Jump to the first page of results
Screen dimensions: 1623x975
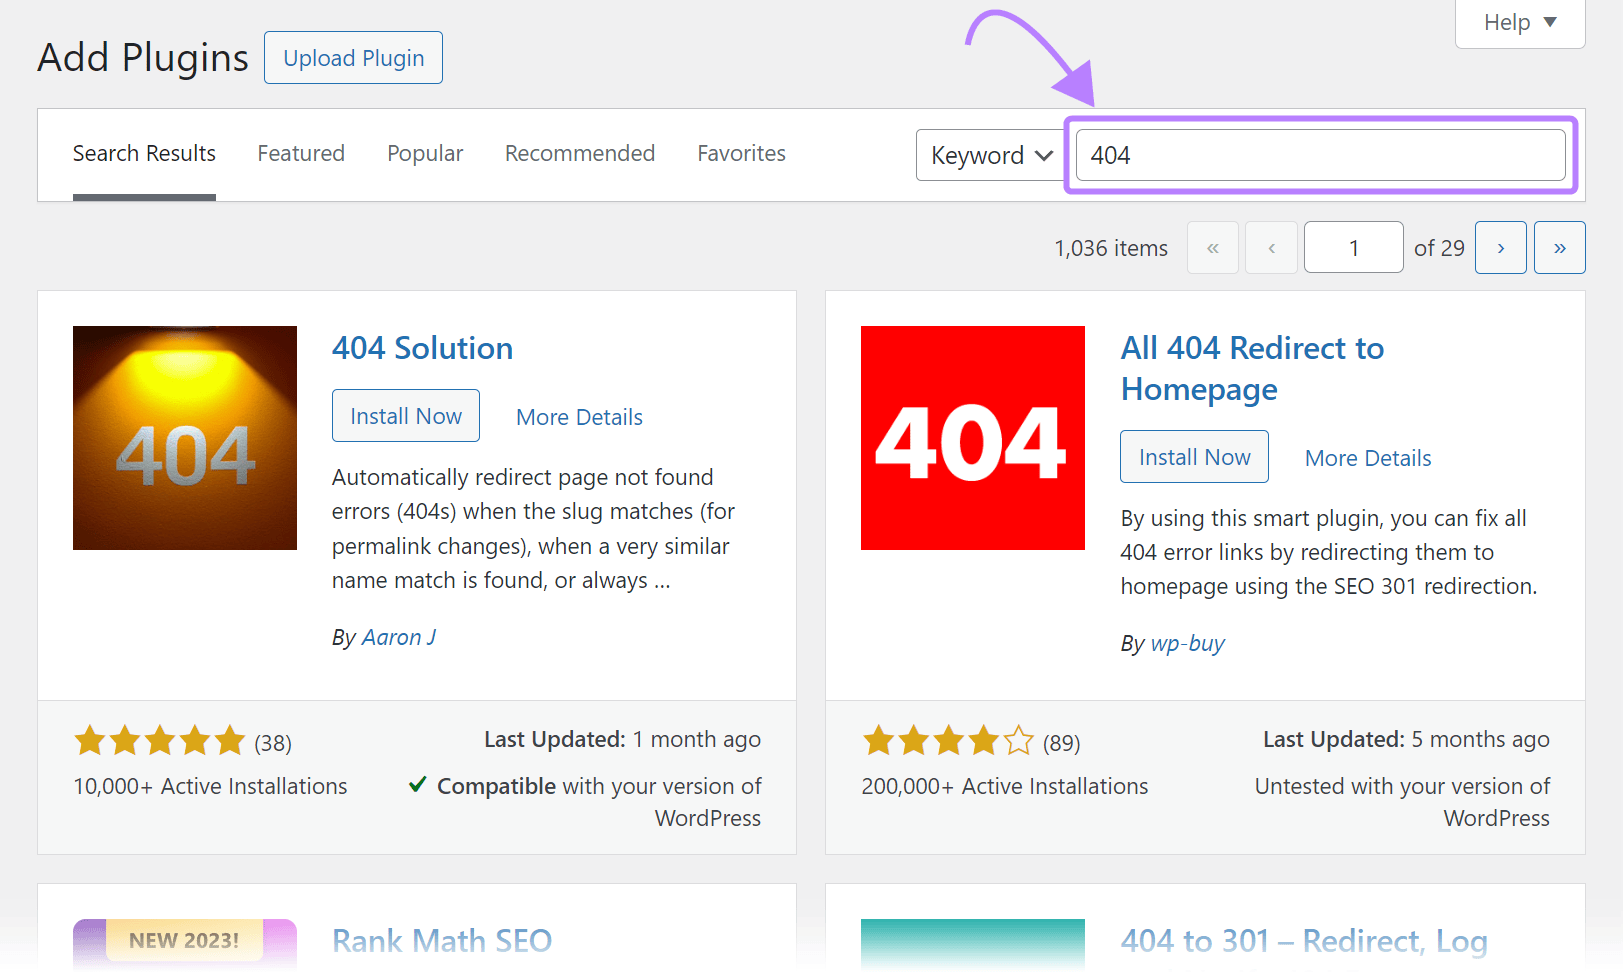[1212, 247]
